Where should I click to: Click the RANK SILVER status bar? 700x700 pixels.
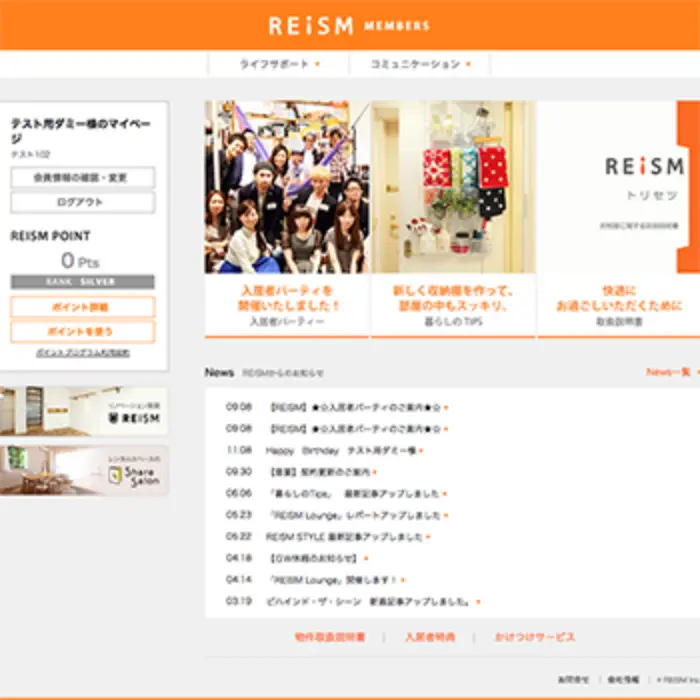pos(83,282)
